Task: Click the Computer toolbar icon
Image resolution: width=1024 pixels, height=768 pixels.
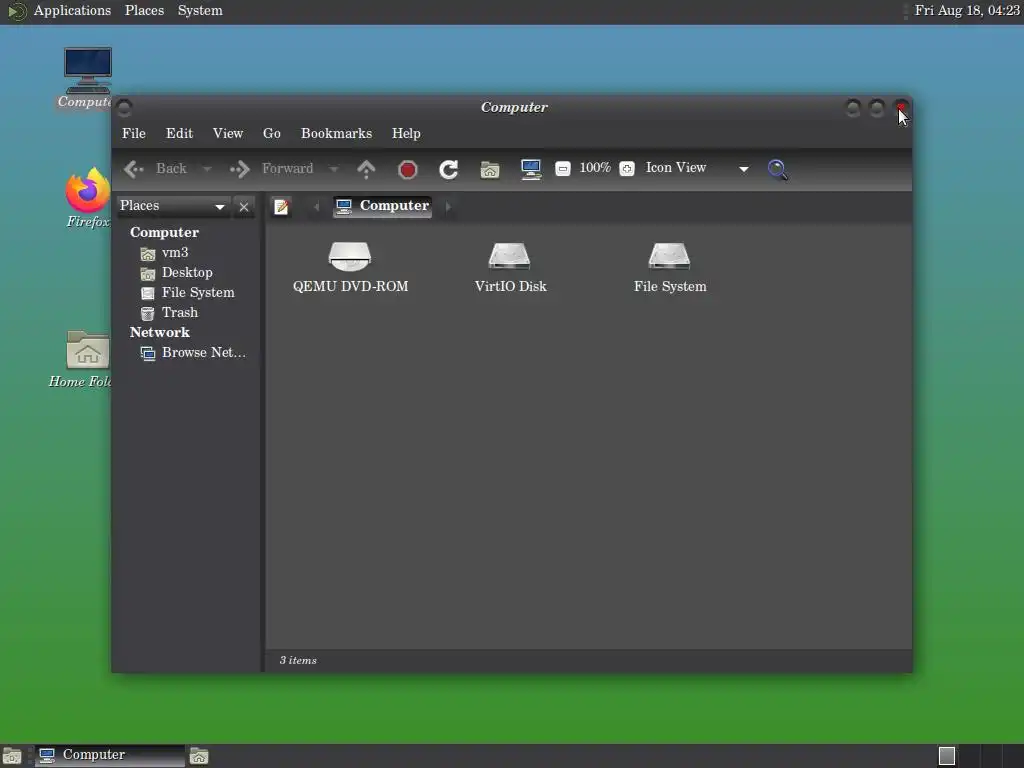Action: pos(531,169)
